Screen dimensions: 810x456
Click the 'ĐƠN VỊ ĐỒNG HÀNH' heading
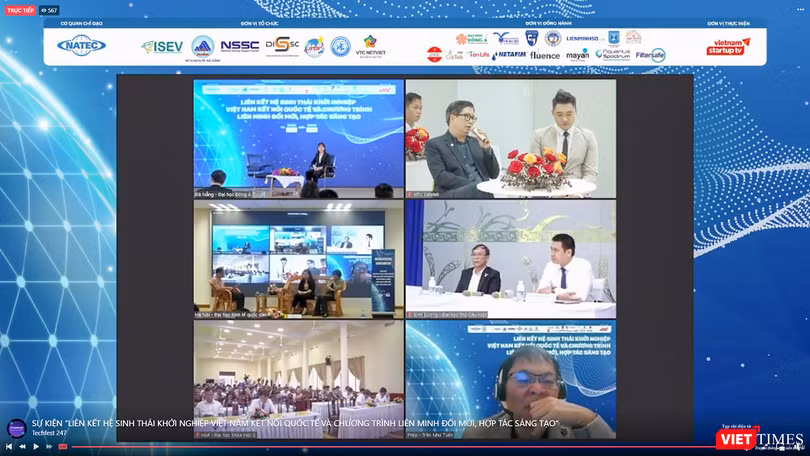click(548, 24)
